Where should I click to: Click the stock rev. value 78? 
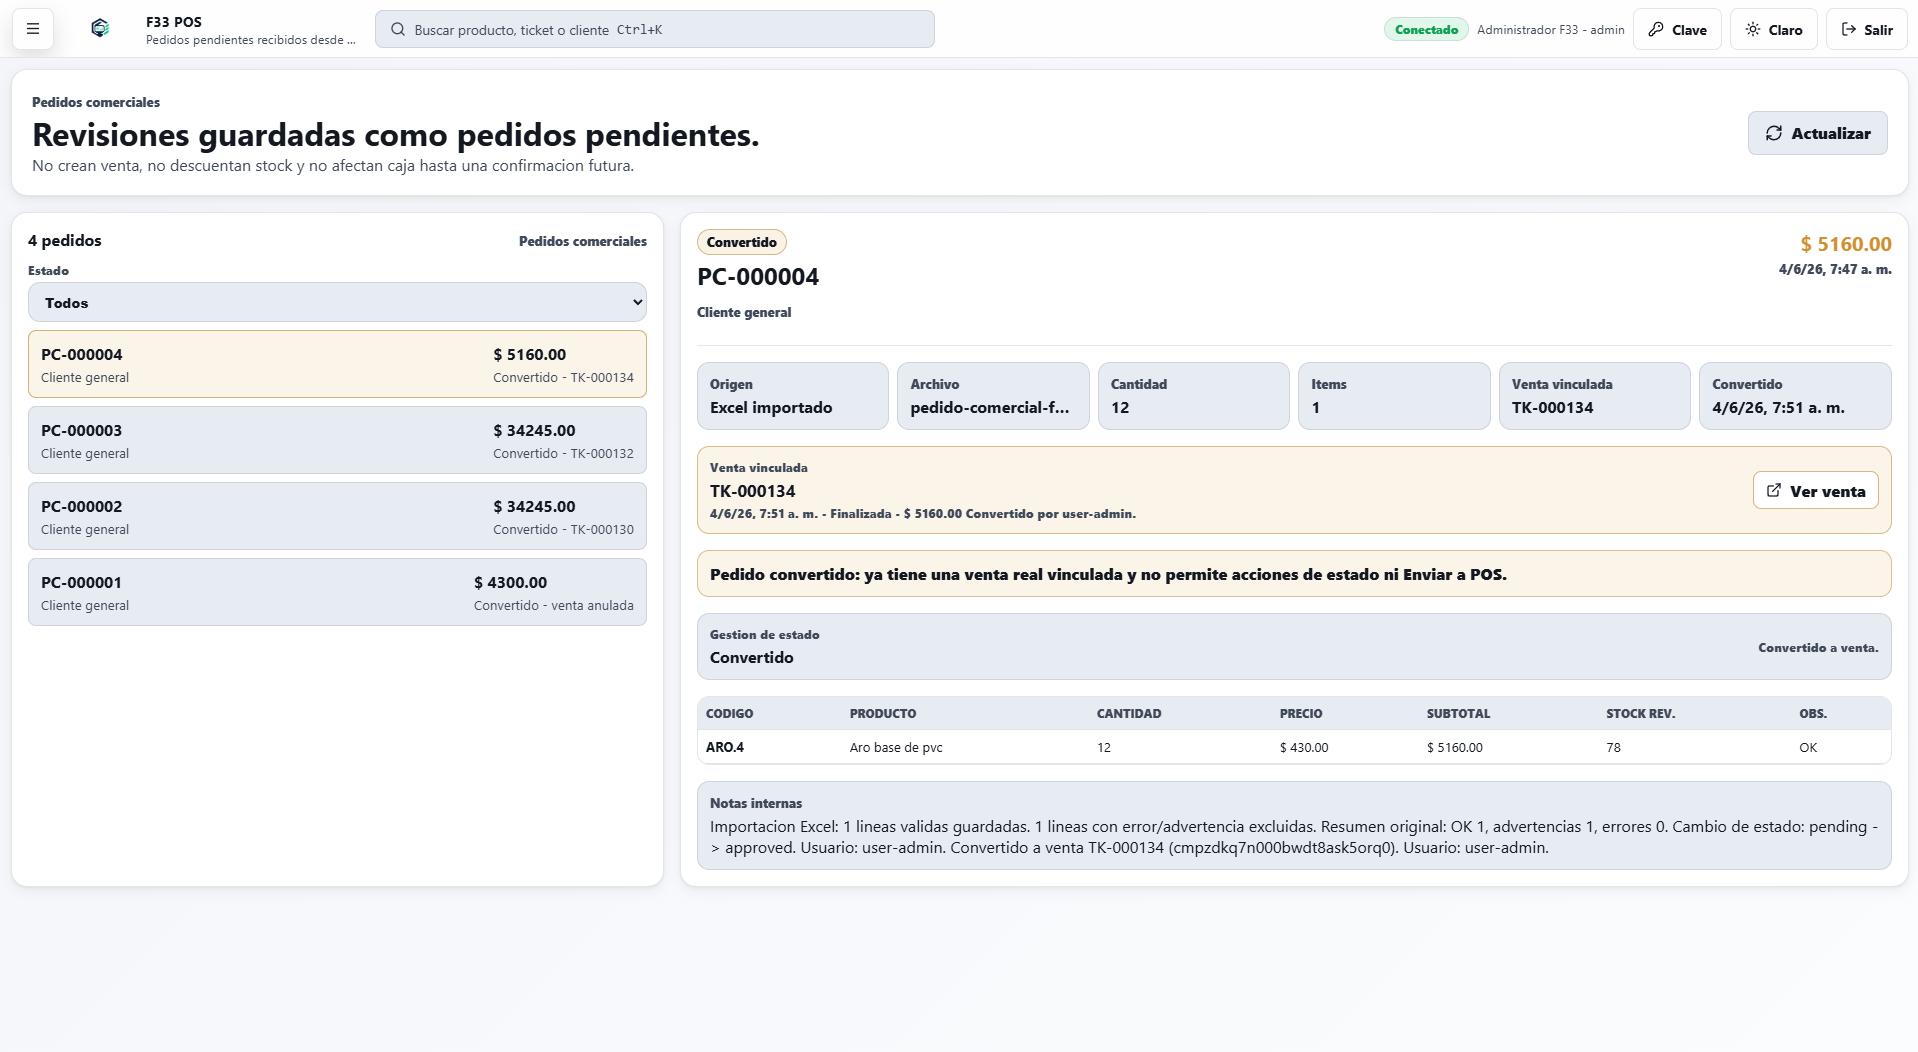click(1613, 747)
